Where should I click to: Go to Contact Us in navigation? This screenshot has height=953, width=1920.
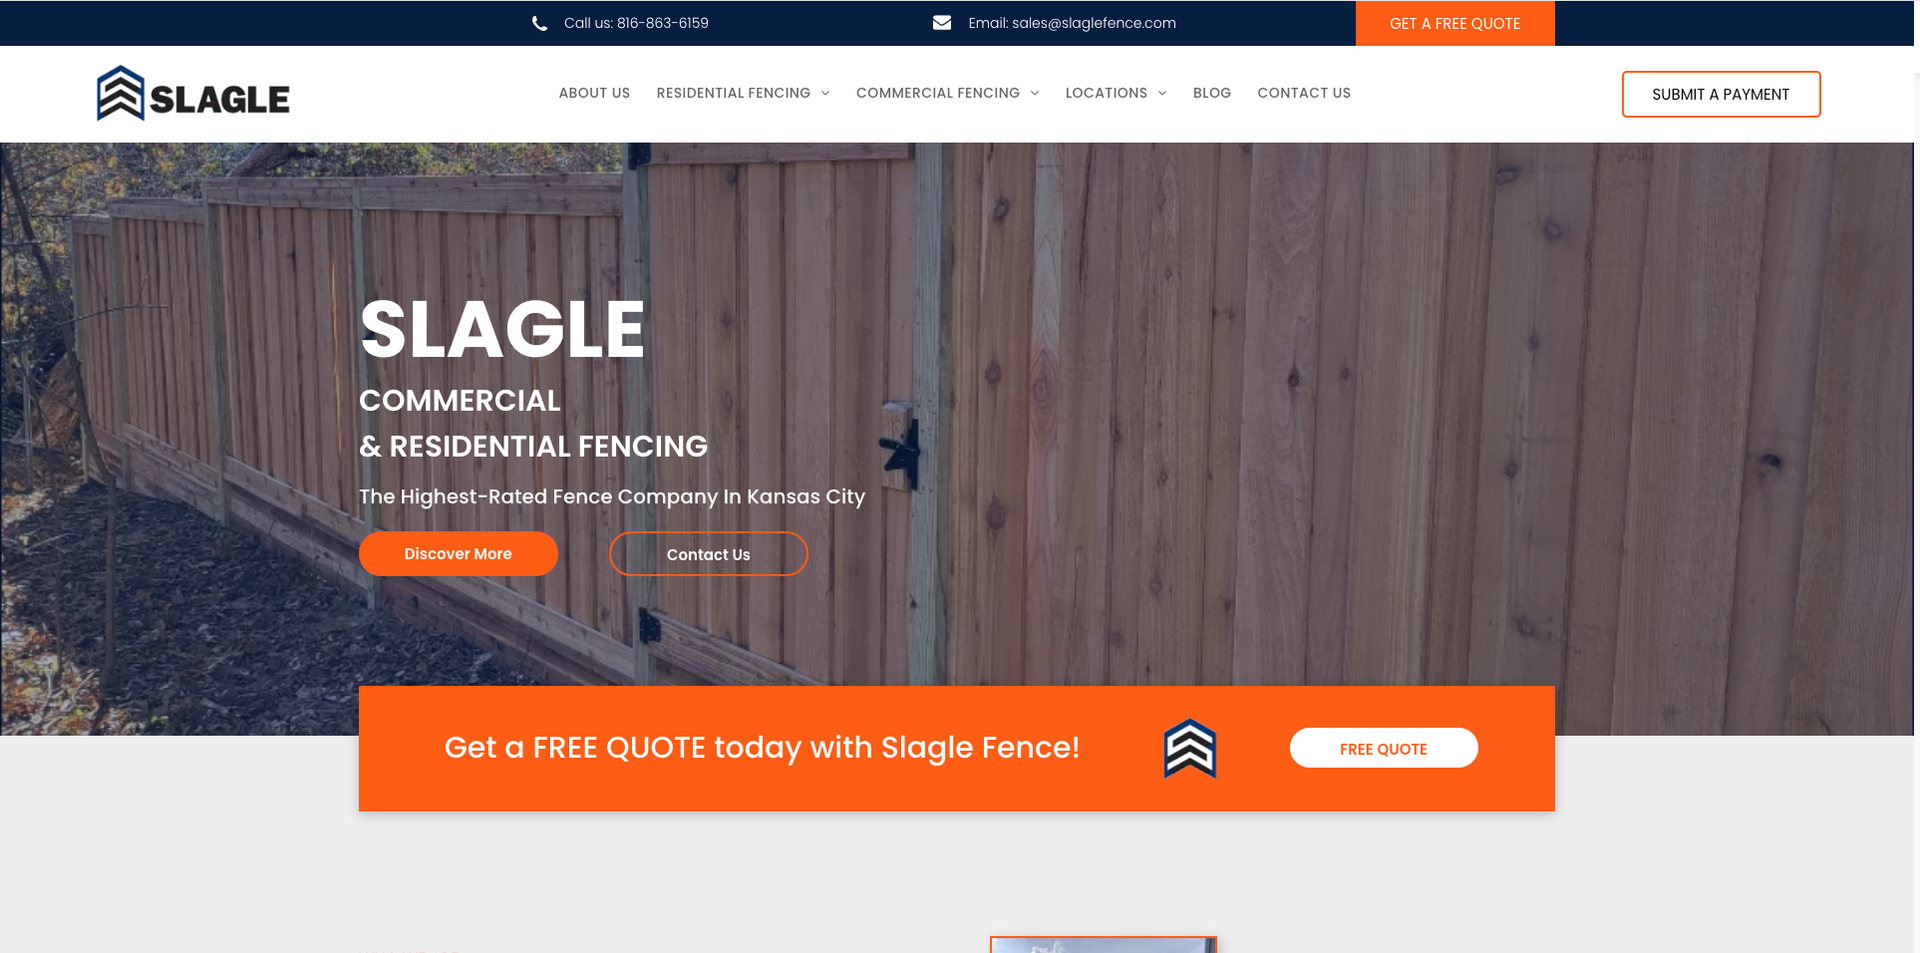point(1304,93)
